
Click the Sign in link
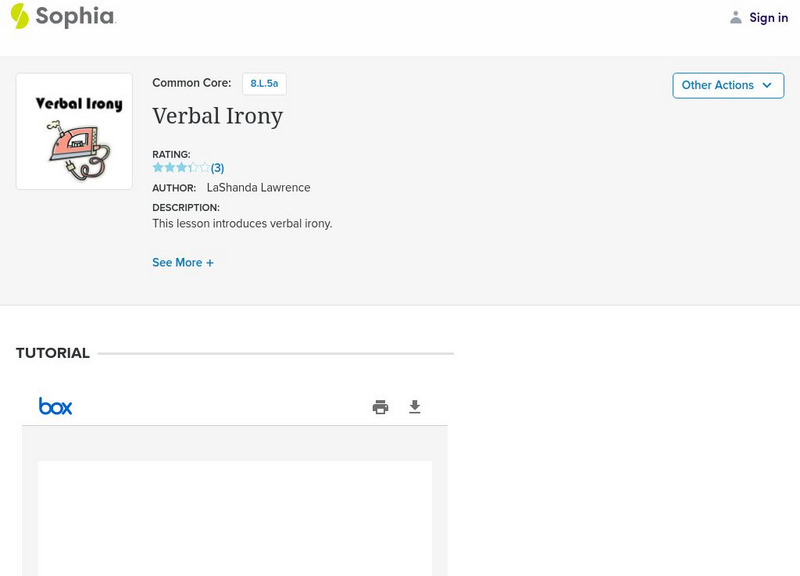pos(768,18)
